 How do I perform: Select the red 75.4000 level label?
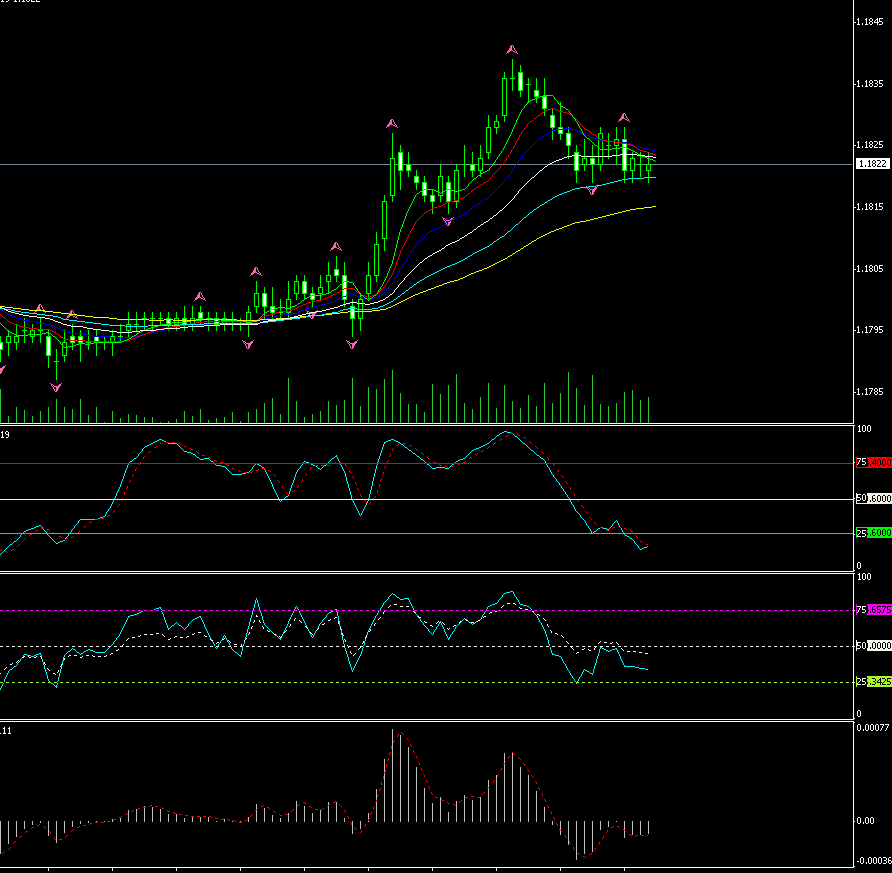coord(874,463)
